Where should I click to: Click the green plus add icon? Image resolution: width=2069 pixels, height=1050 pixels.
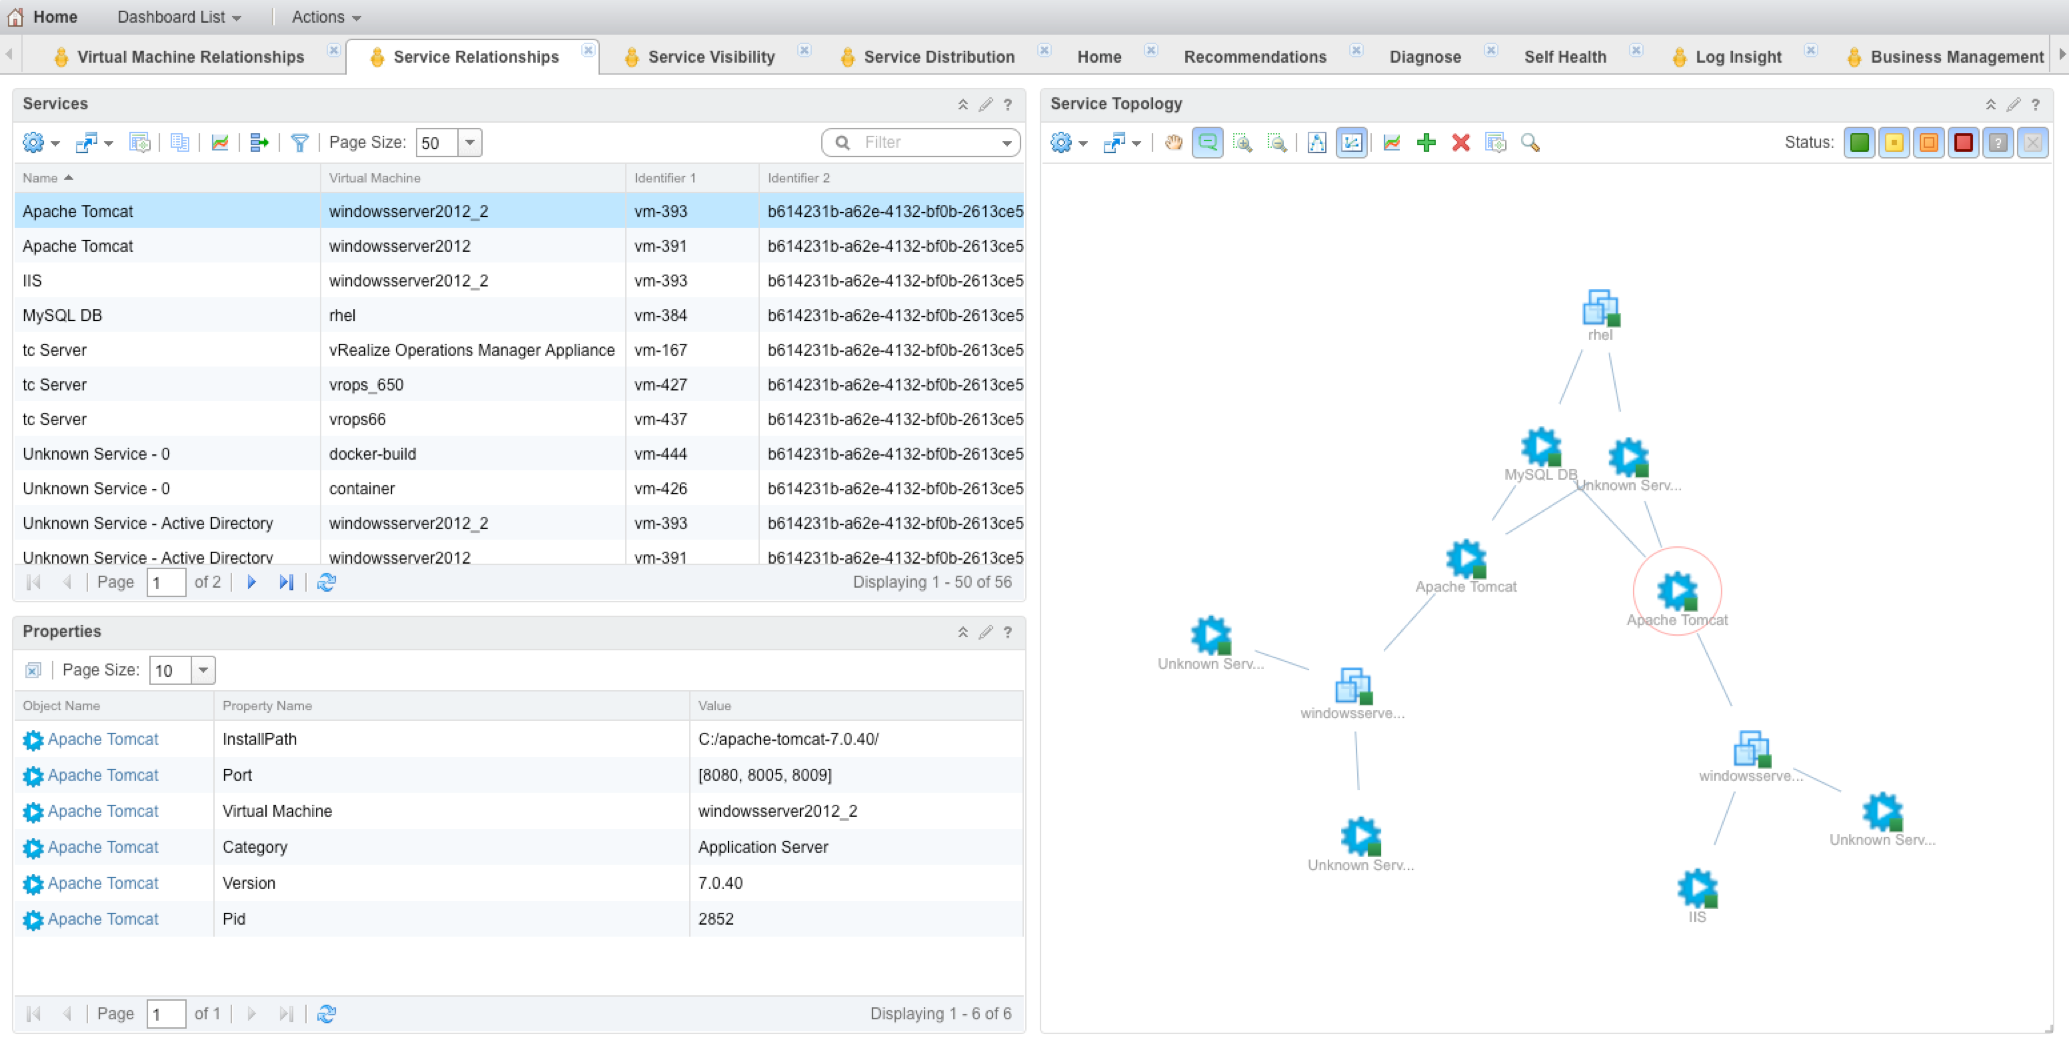tap(1426, 143)
